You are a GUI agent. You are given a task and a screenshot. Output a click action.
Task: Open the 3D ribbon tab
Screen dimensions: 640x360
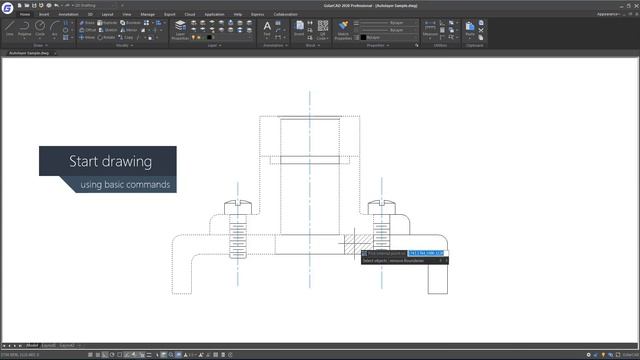(90, 14)
